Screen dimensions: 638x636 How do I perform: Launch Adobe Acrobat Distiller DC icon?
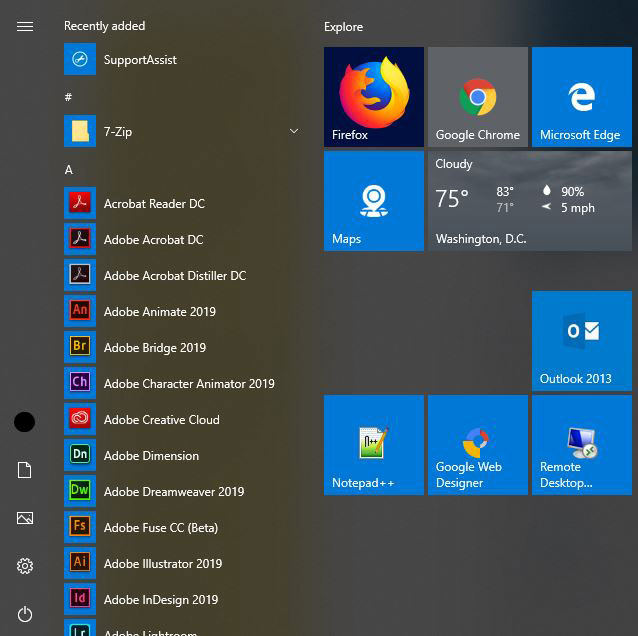80,275
